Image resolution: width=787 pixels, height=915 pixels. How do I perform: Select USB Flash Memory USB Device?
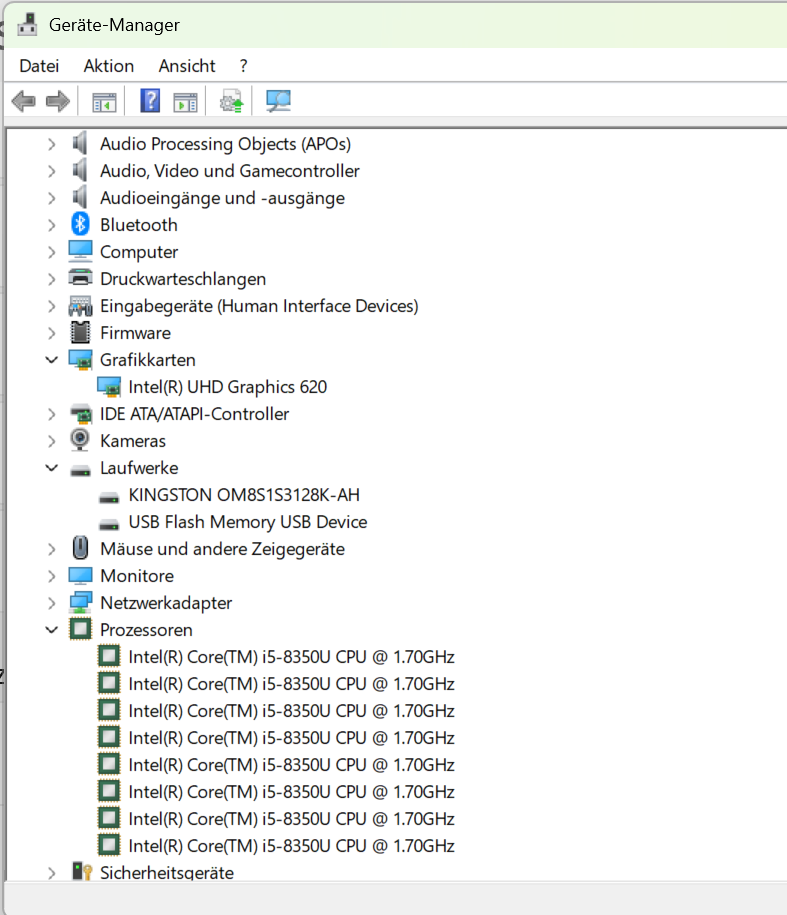pyautogui.click(x=248, y=522)
